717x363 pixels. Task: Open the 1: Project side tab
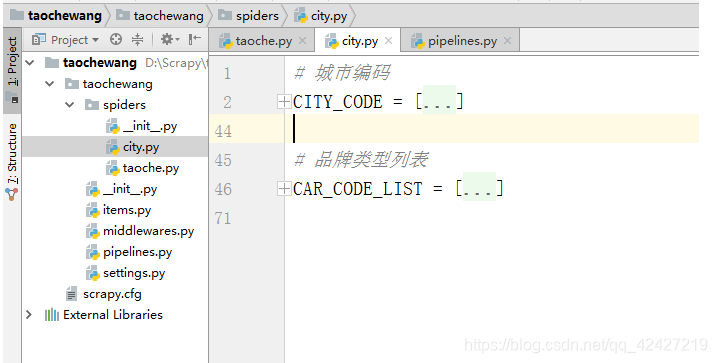click(x=12, y=70)
